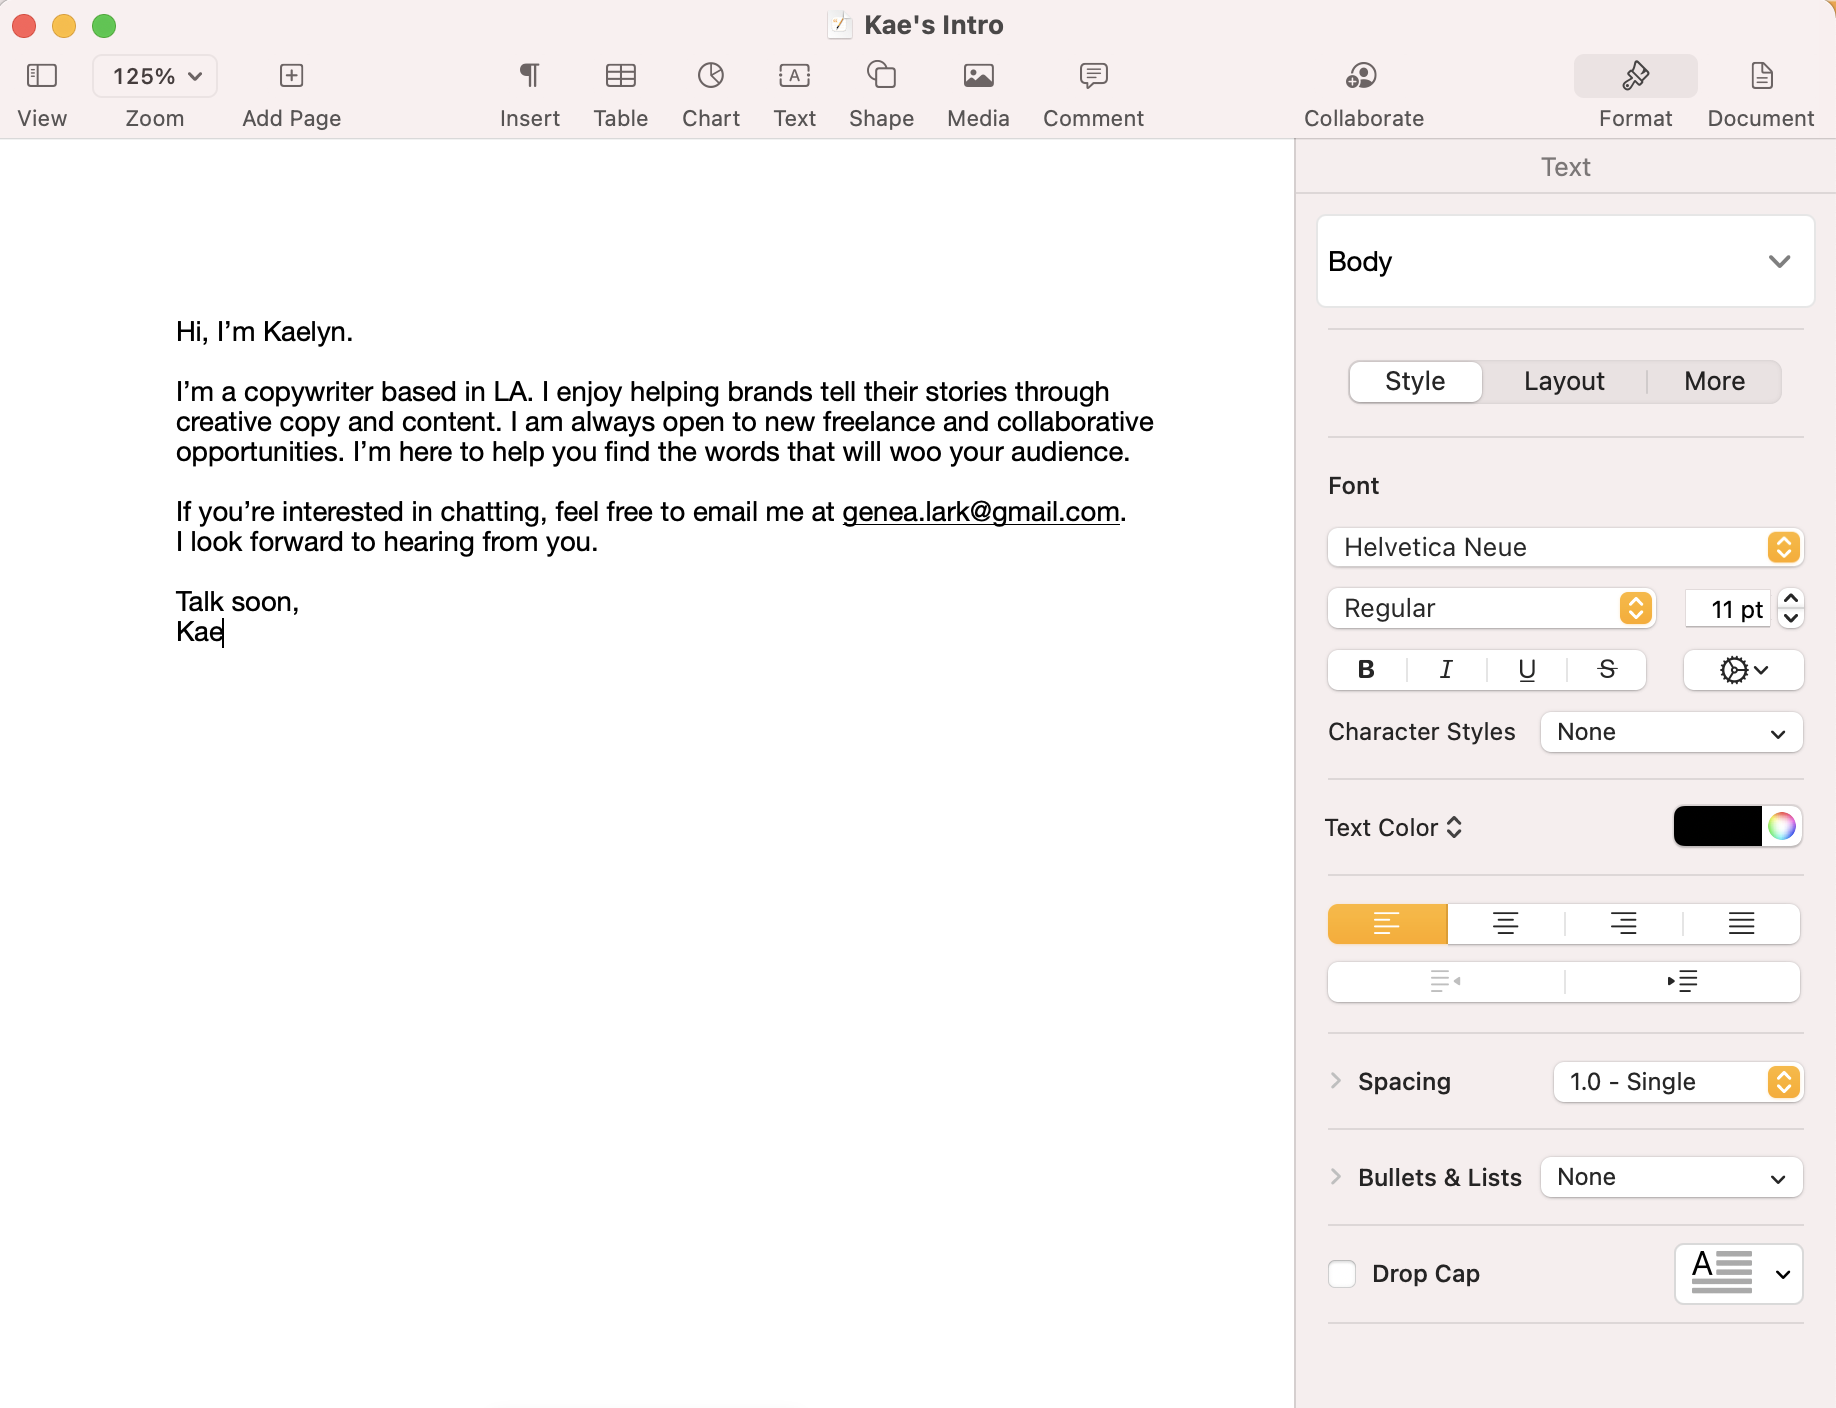
Task: Open the Zoom 125% dropdown
Action: pos(155,76)
